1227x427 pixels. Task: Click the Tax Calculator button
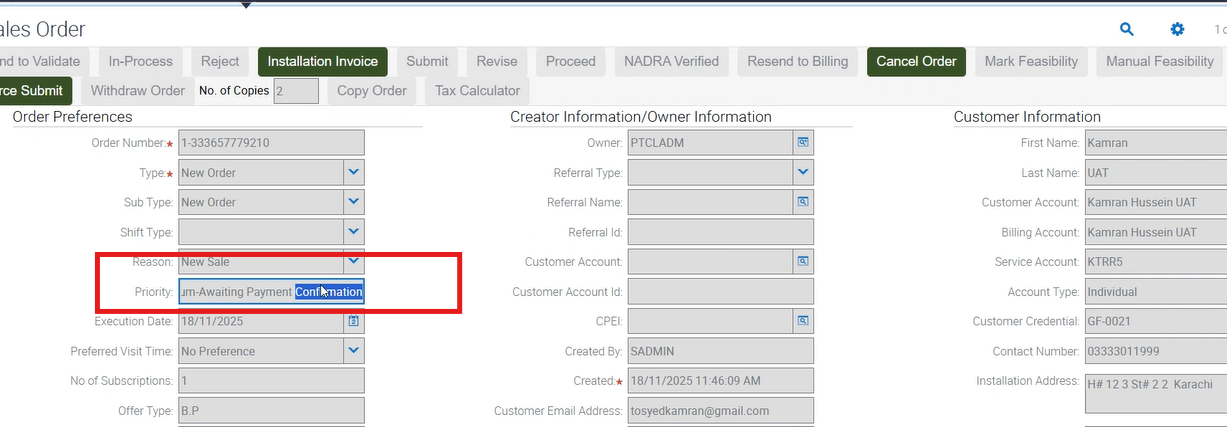click(477, 91)
